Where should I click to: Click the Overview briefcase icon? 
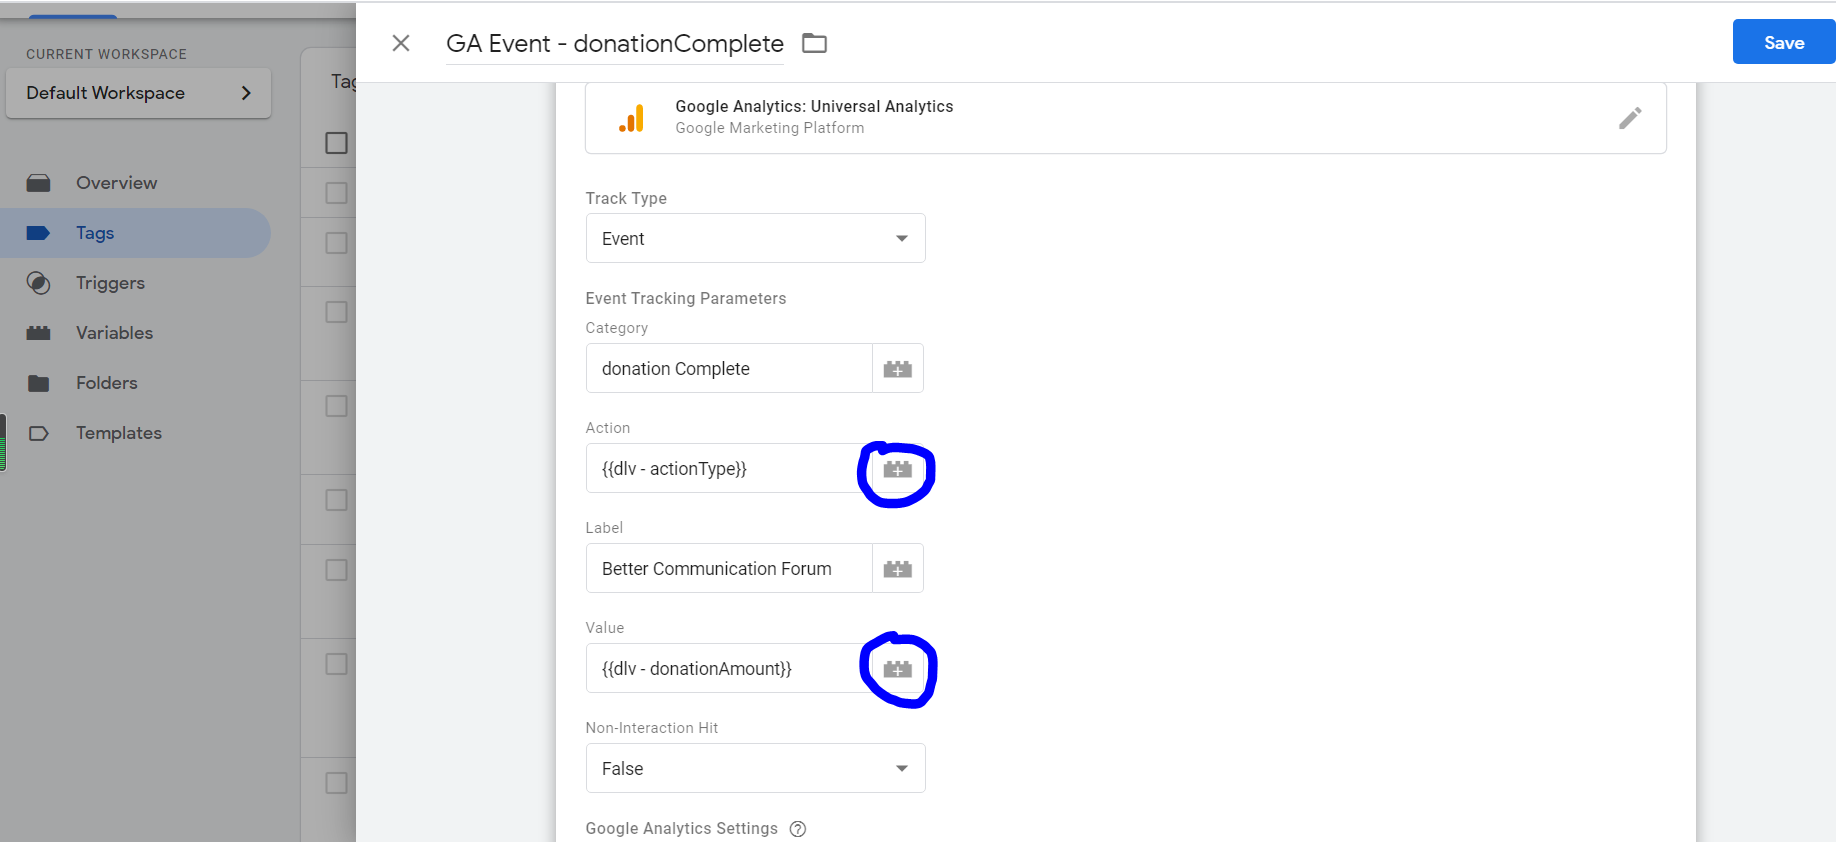[x=38, y=183]
